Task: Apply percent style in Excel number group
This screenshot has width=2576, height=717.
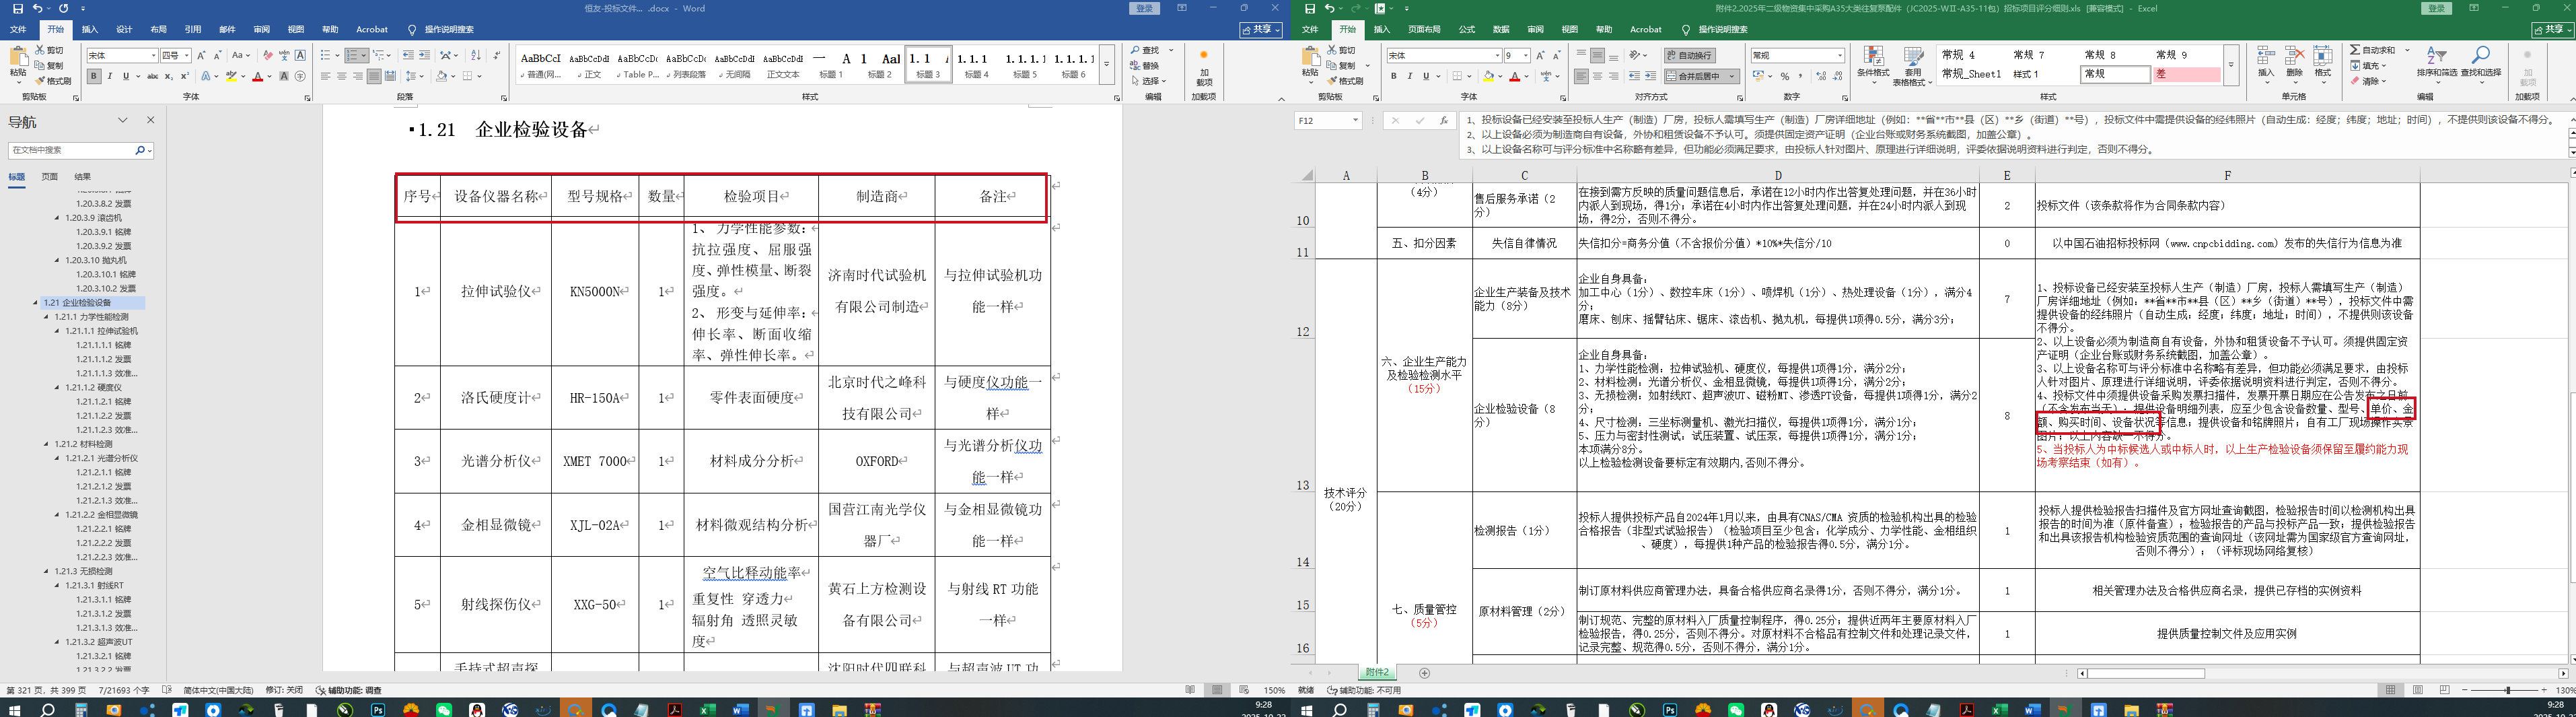Action: (x=1785, y=76)
